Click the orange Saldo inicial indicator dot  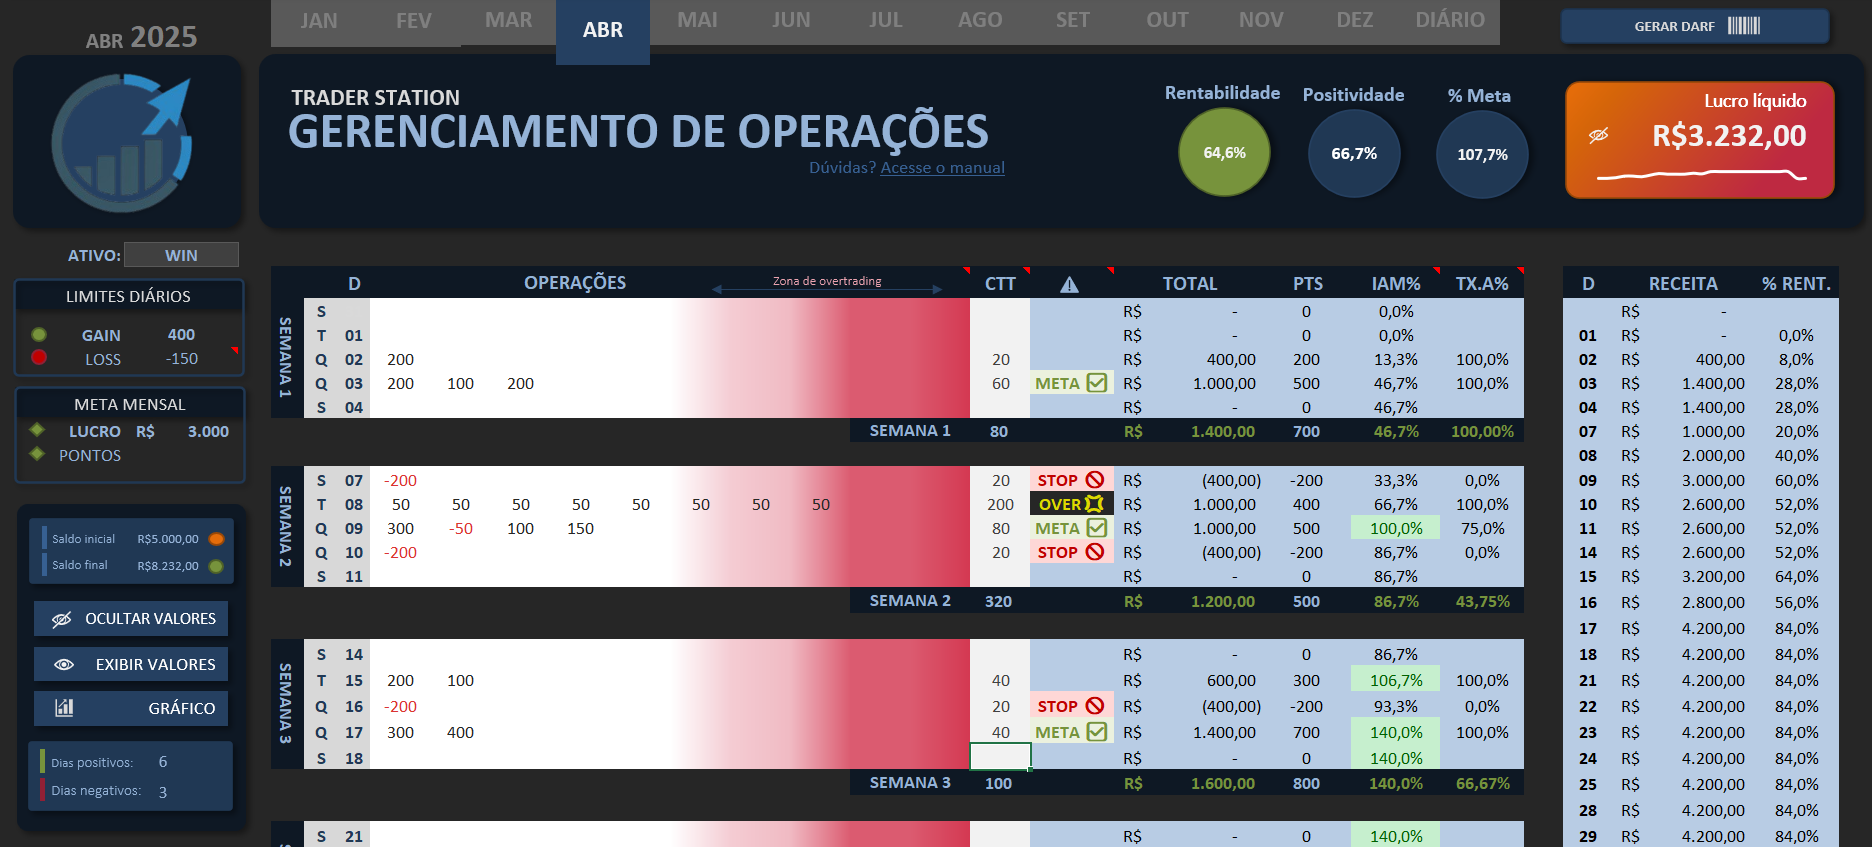coord(216,539)
